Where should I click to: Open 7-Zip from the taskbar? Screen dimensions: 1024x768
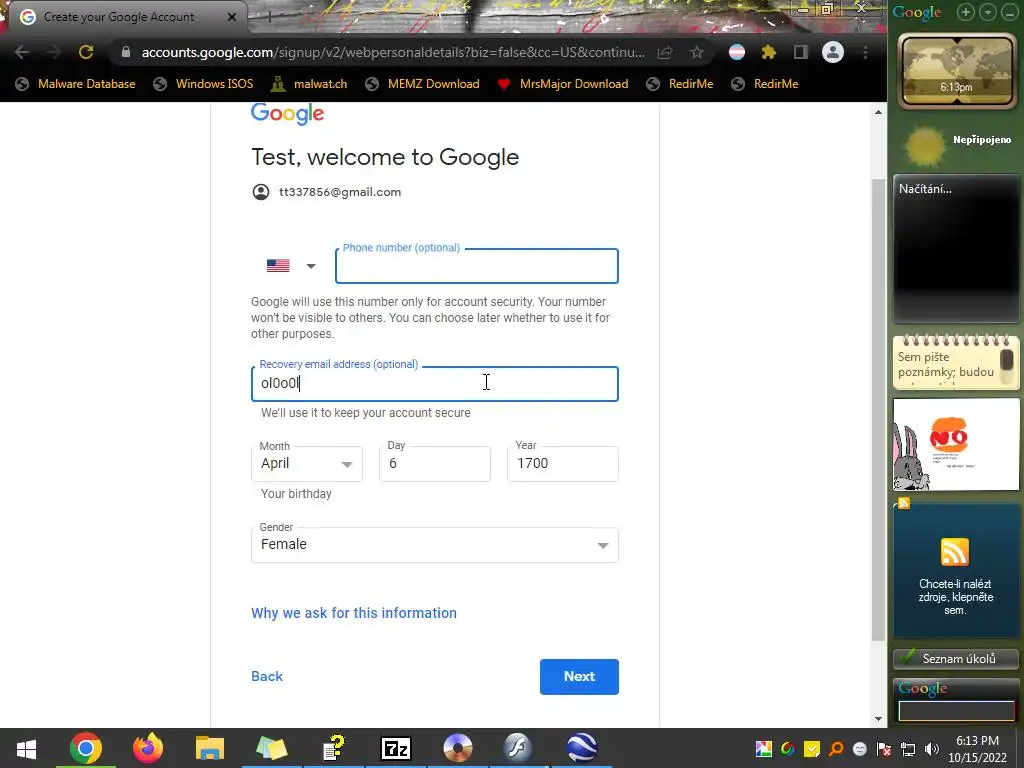396,748
